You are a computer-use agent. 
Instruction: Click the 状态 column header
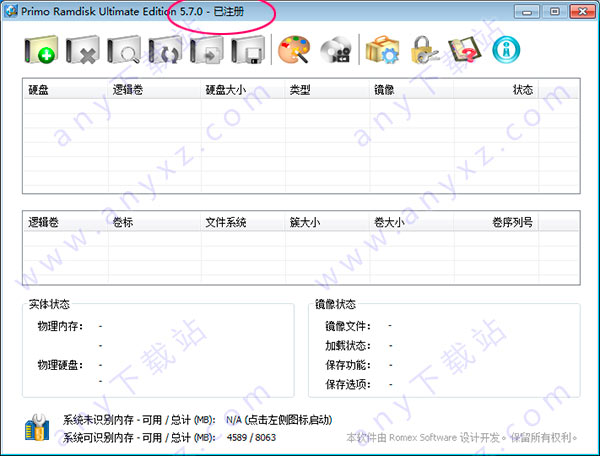(496, 90)
